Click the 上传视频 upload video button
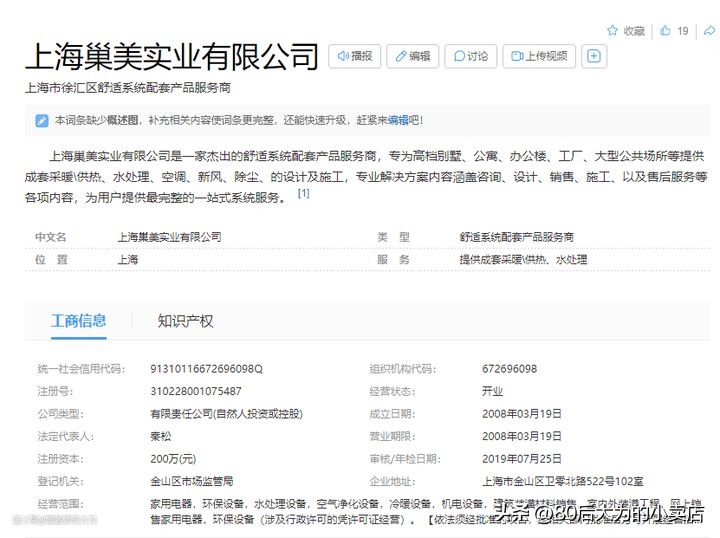Image resolution: width=720 pixels, height=538 pixels. (x=539, y=56)
